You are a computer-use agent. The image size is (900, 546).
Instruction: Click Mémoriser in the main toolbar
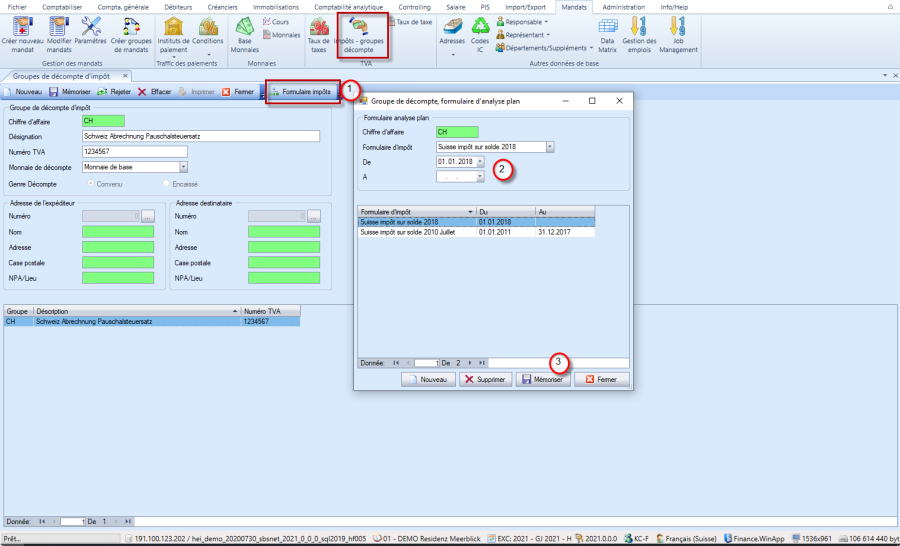pos(70,92)
